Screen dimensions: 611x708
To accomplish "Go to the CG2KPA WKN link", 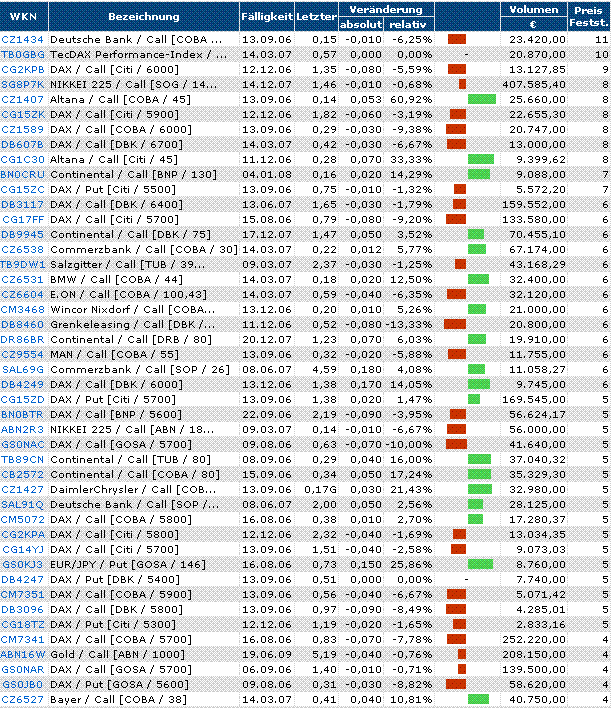I will coord(23,535).
